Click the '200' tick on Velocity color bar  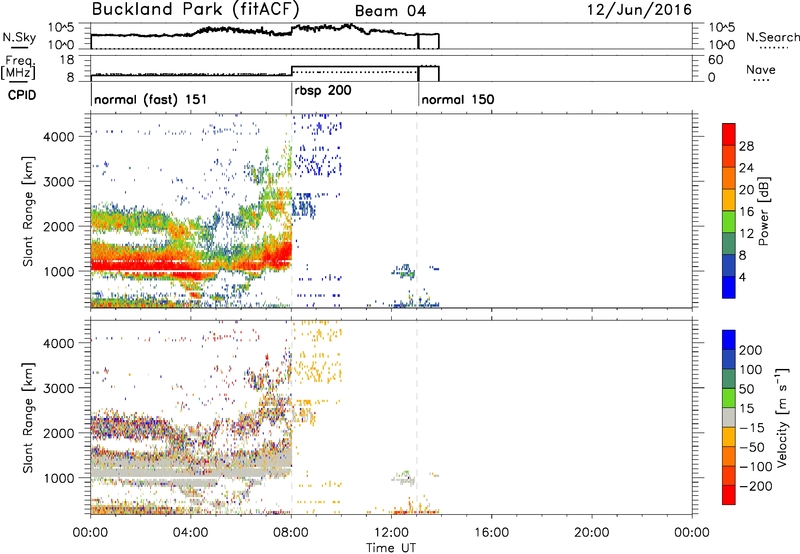pos(751,350)
